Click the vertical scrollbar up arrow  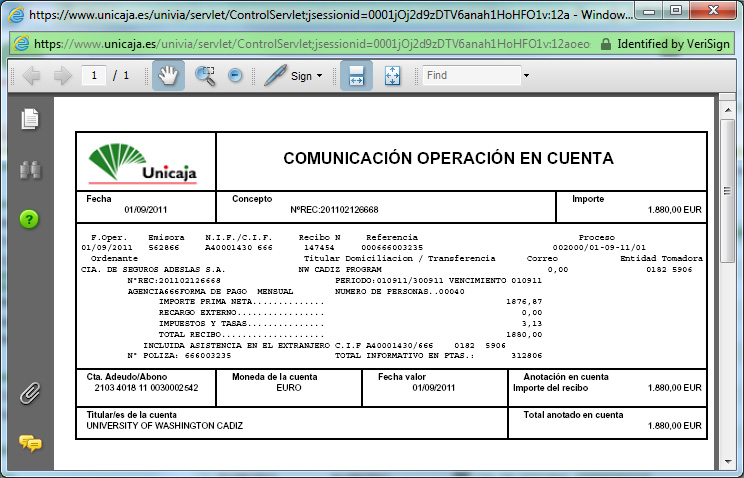point(727,110)
